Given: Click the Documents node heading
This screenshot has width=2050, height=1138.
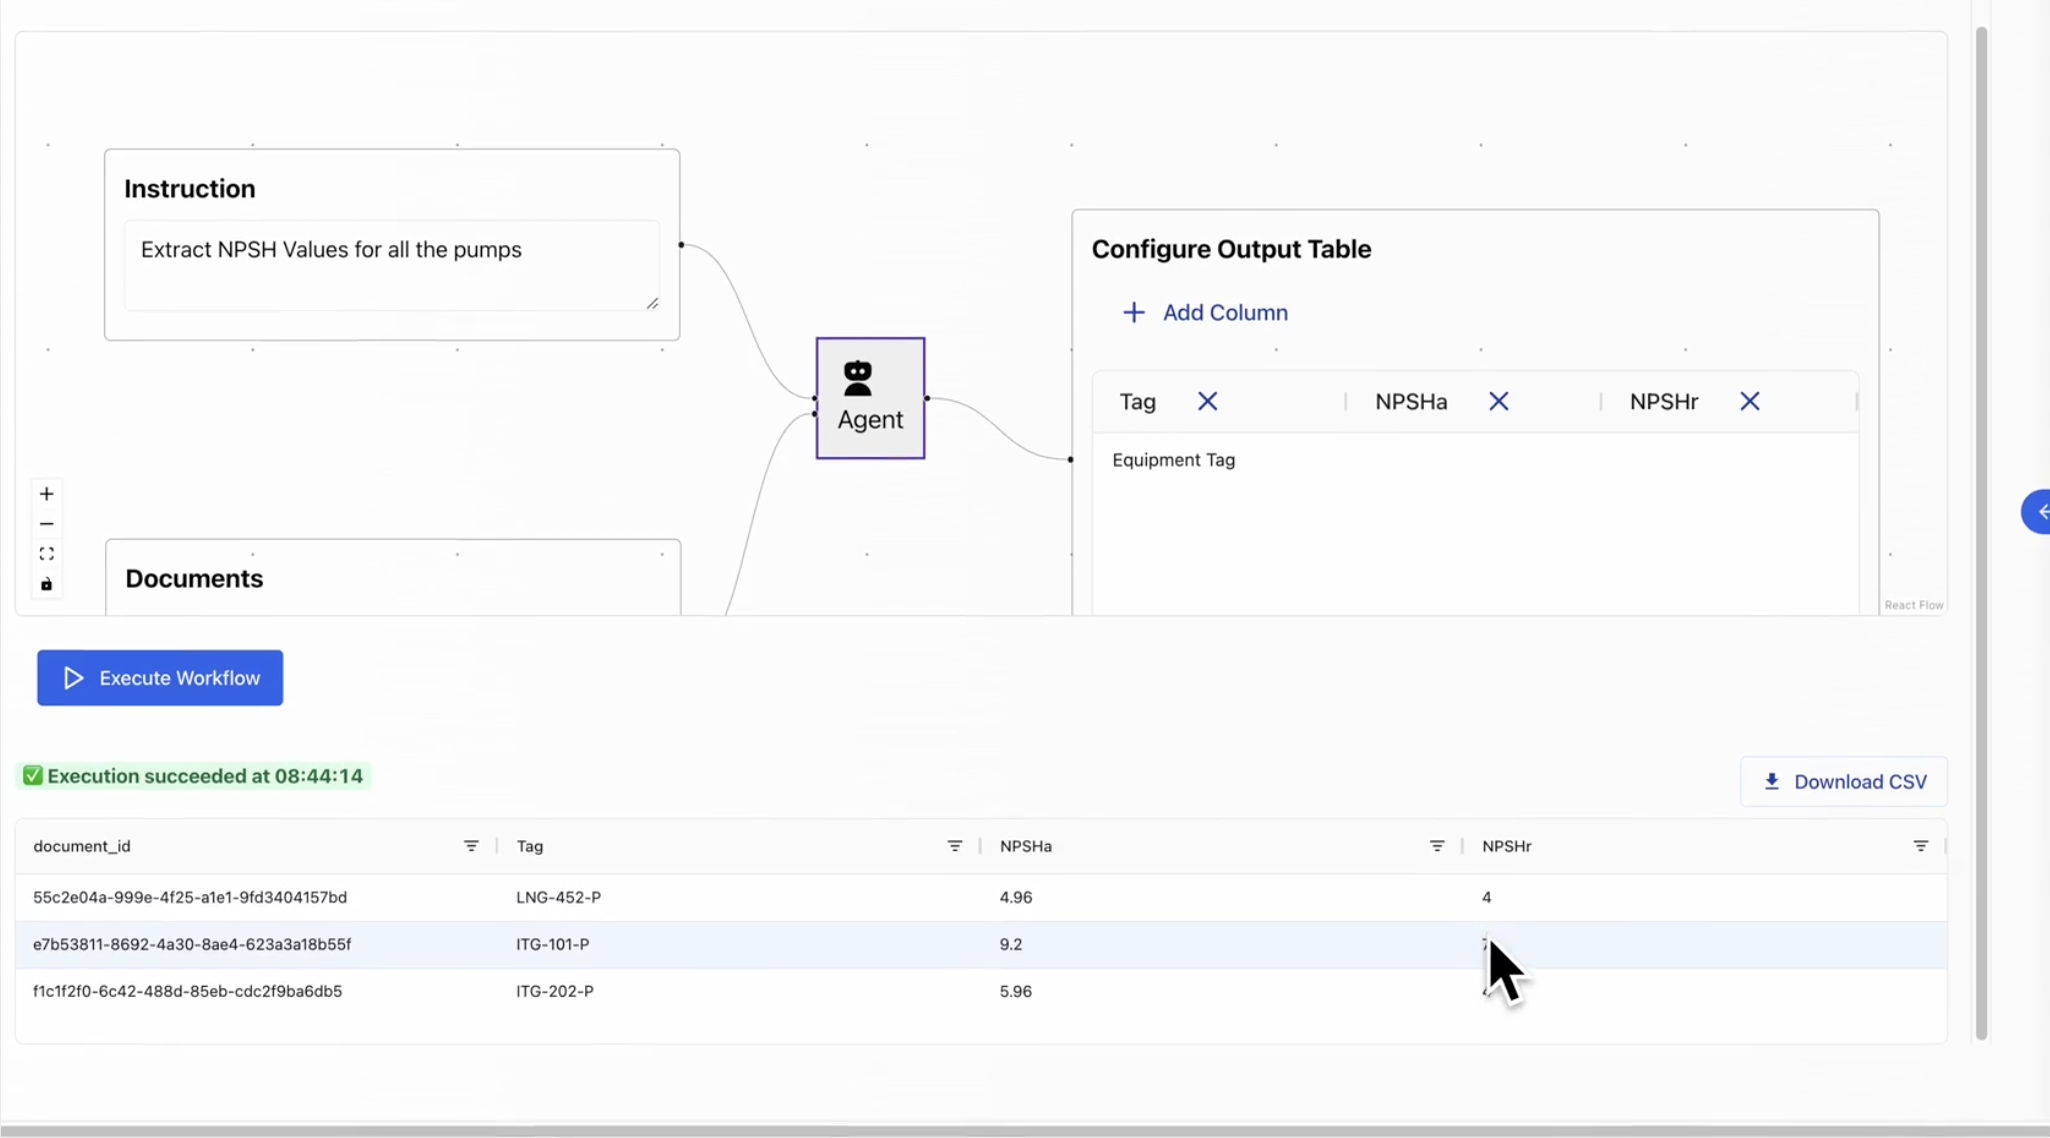Looking at the screenshot, I should (x=194, y=578).
